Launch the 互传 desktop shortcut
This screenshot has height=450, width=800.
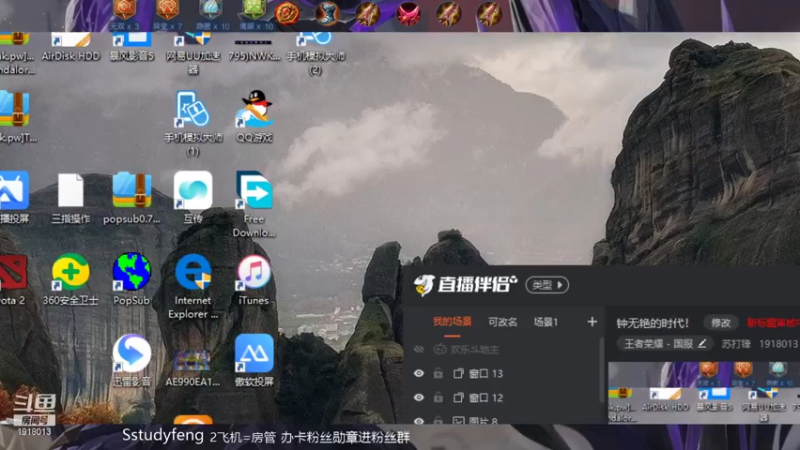193,198
